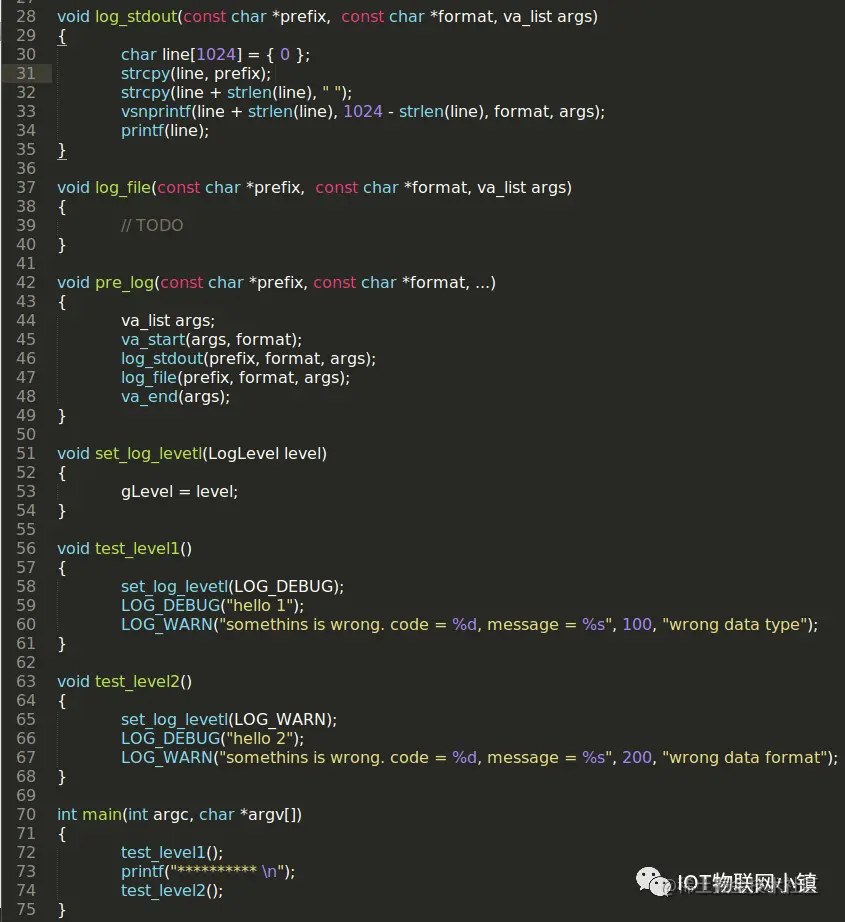
Task: Click 'log_stdout(prefix, format, args);' call on line 46
Action: tap(248, 359)
